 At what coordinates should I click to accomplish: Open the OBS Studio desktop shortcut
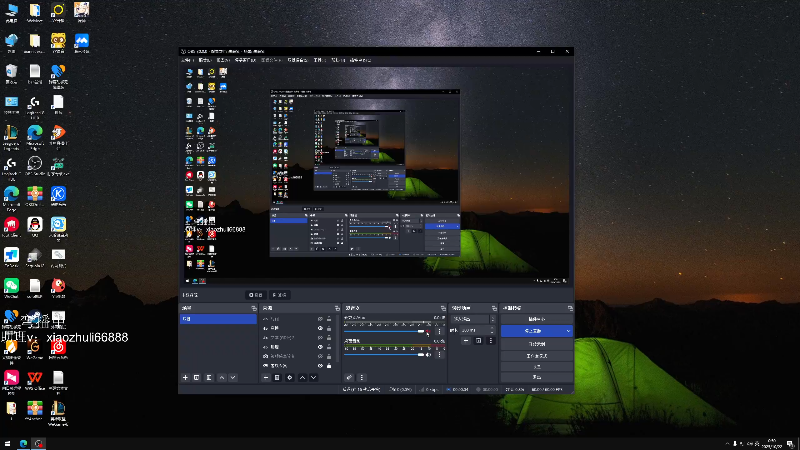[35, 166]
